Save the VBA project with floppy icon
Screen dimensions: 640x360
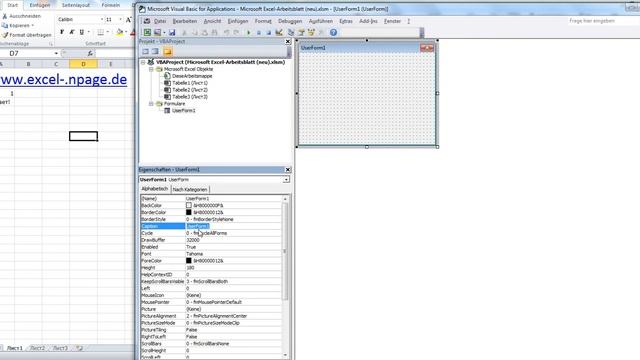pyautogui.click(x=172, y=32)
